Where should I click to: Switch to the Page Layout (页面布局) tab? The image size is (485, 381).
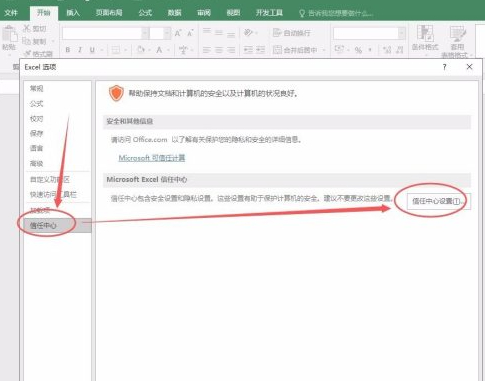tap(109, 13)
